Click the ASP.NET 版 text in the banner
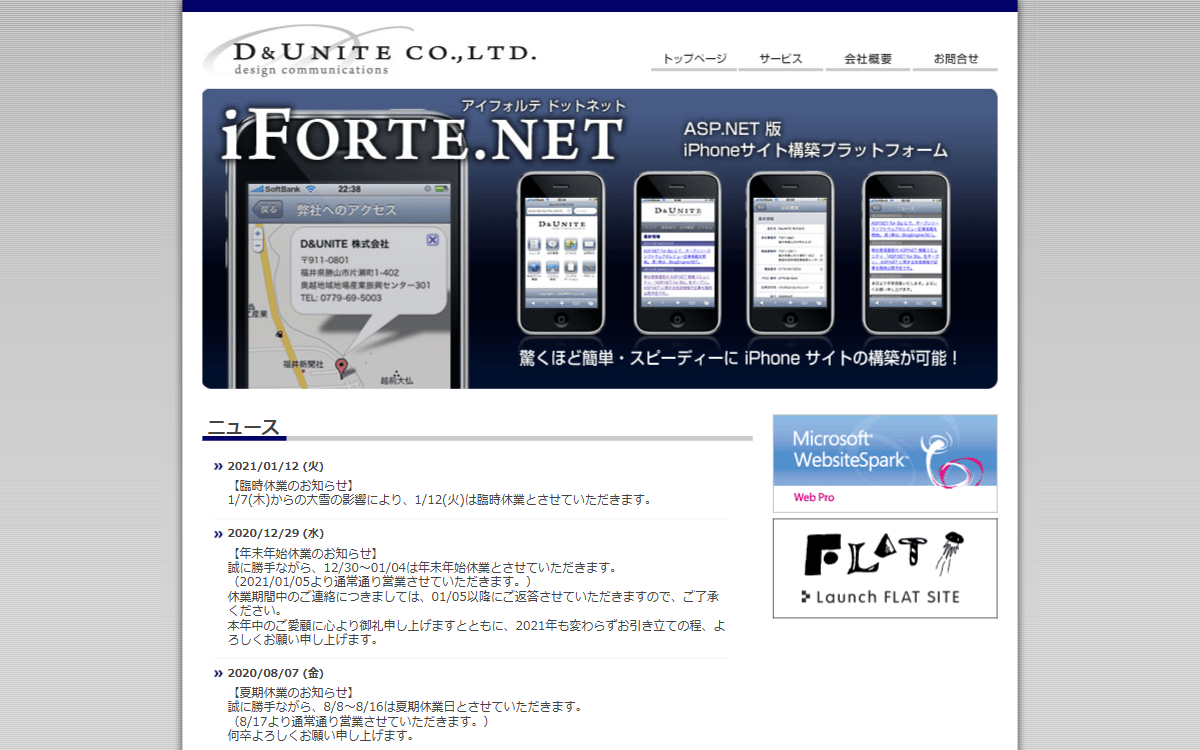 [x=733, y=128]
